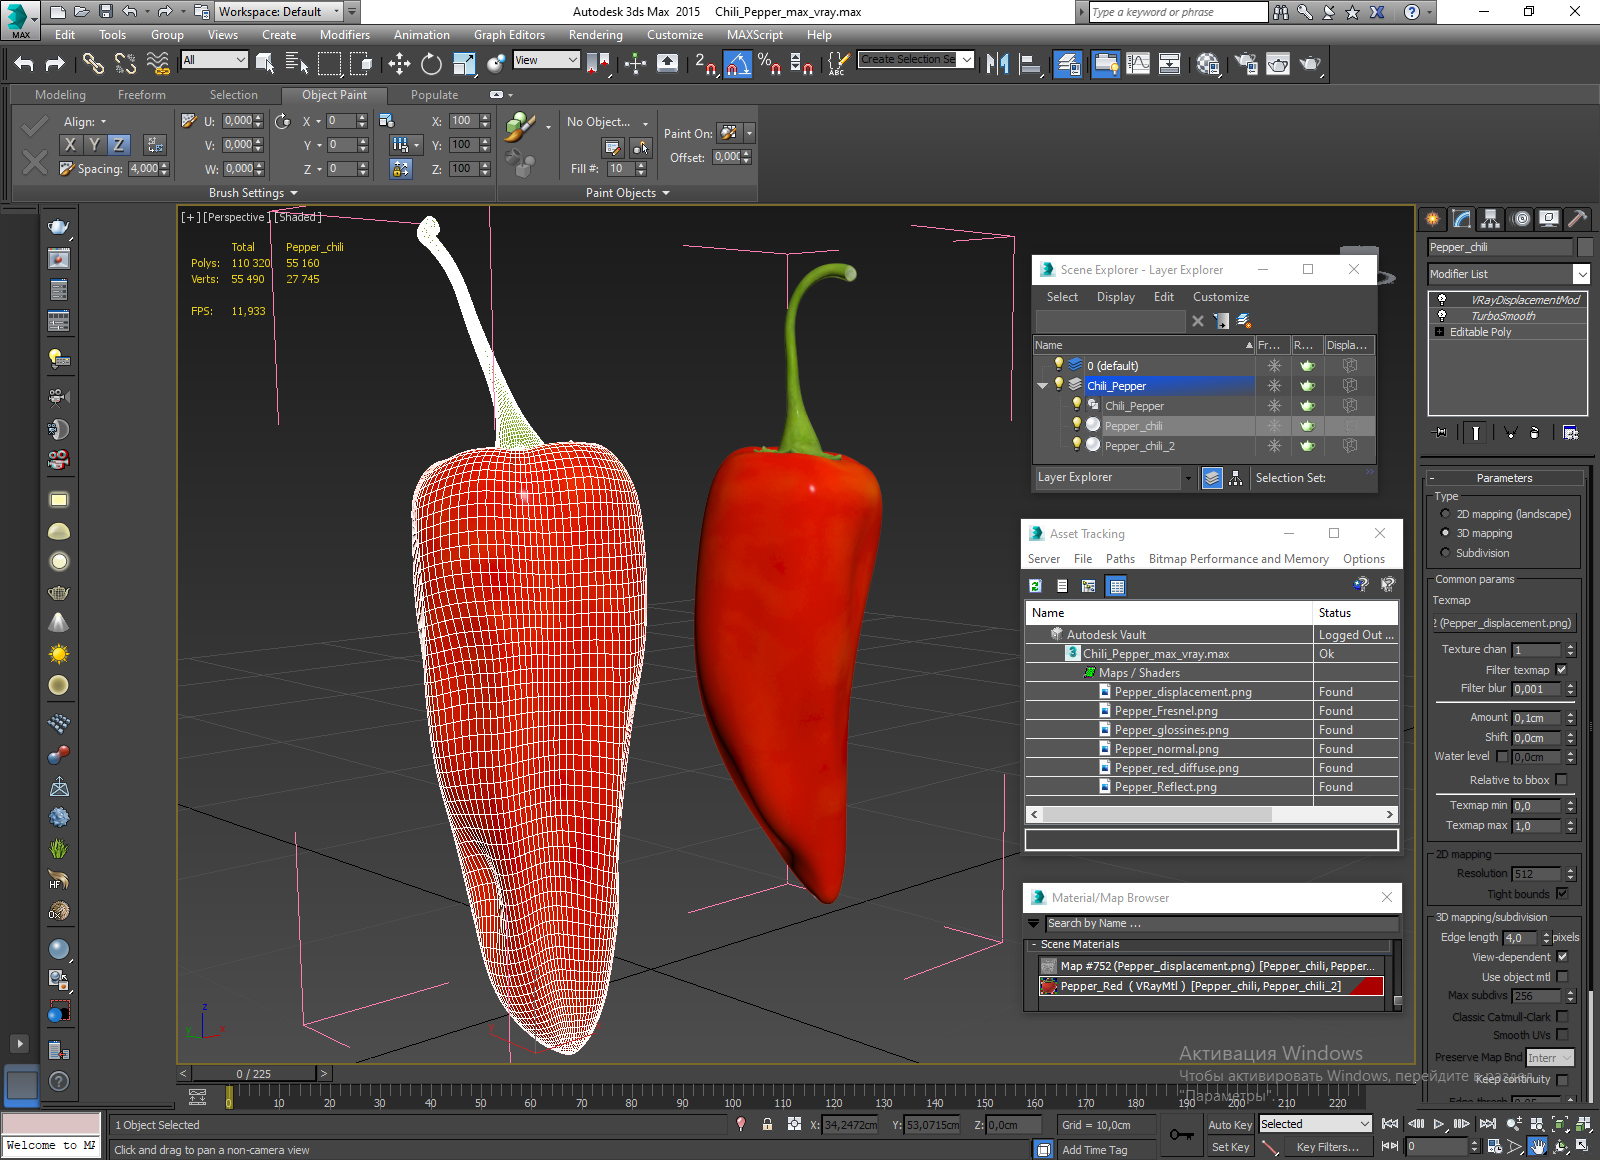Open the Modifier List dropdown

(1581, 274)
